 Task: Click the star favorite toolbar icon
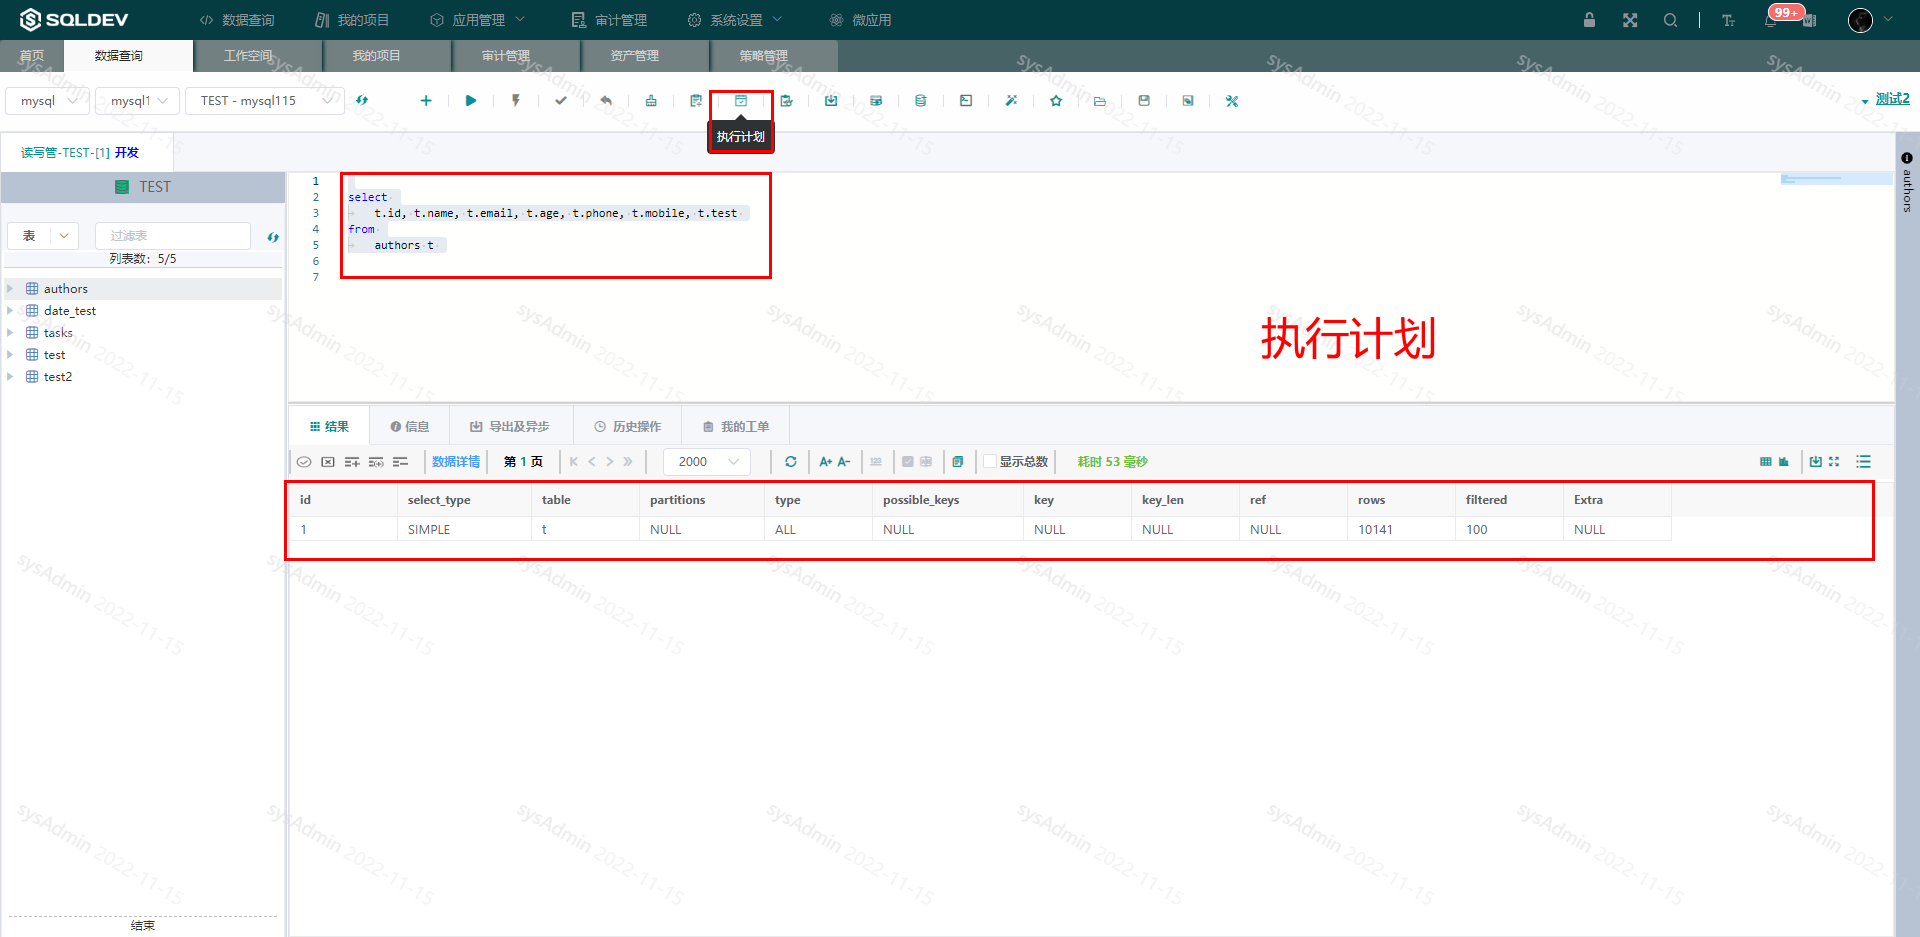pyautogui.click(x=1056, y=101)
